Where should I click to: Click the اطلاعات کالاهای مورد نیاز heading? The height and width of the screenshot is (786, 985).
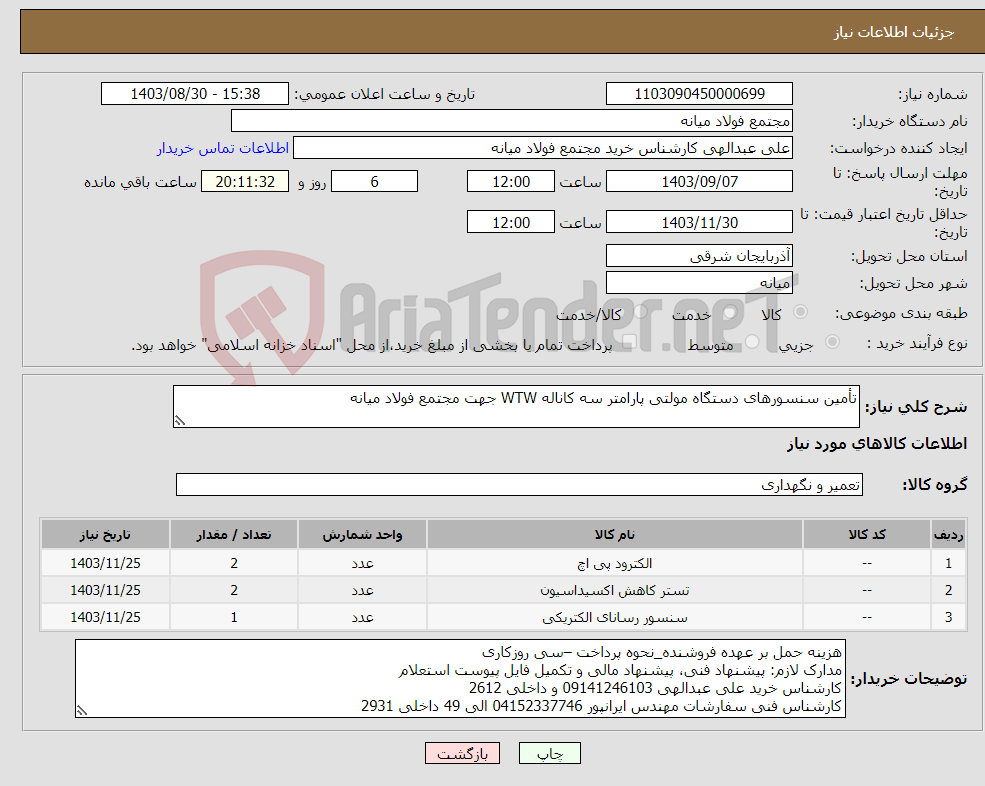pyautogui.click(x=876, y=444)
